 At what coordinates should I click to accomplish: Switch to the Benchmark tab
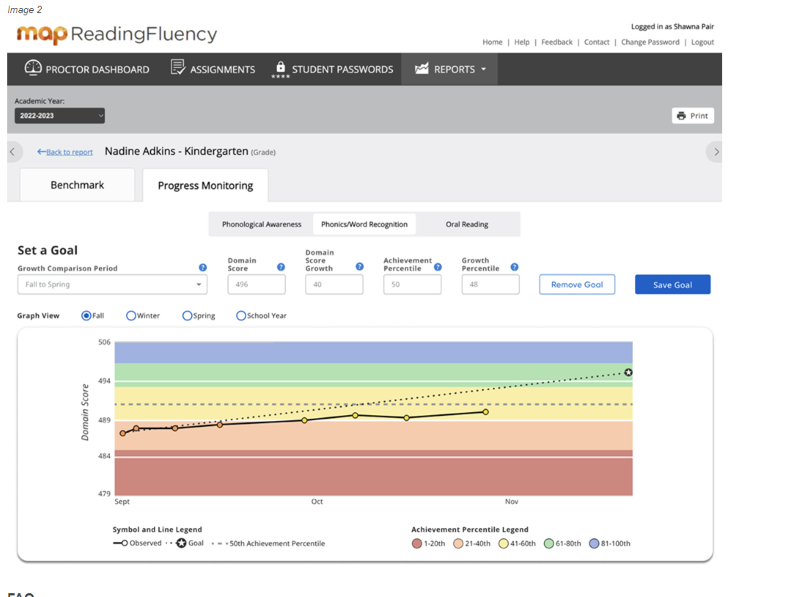77,185
